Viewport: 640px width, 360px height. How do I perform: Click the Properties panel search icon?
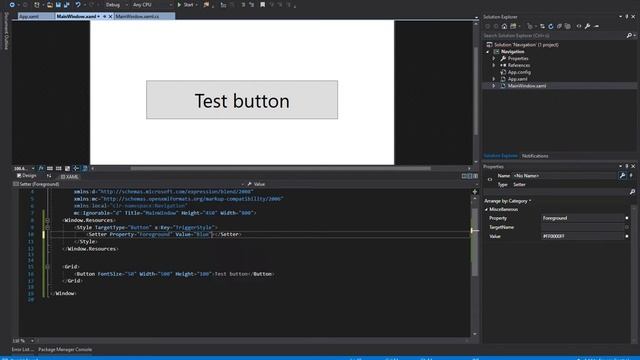[x=632, y=191]
